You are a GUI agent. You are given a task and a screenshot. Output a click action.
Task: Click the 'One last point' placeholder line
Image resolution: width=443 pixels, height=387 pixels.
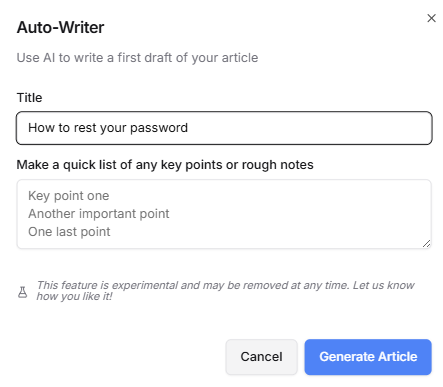(69, 232)
